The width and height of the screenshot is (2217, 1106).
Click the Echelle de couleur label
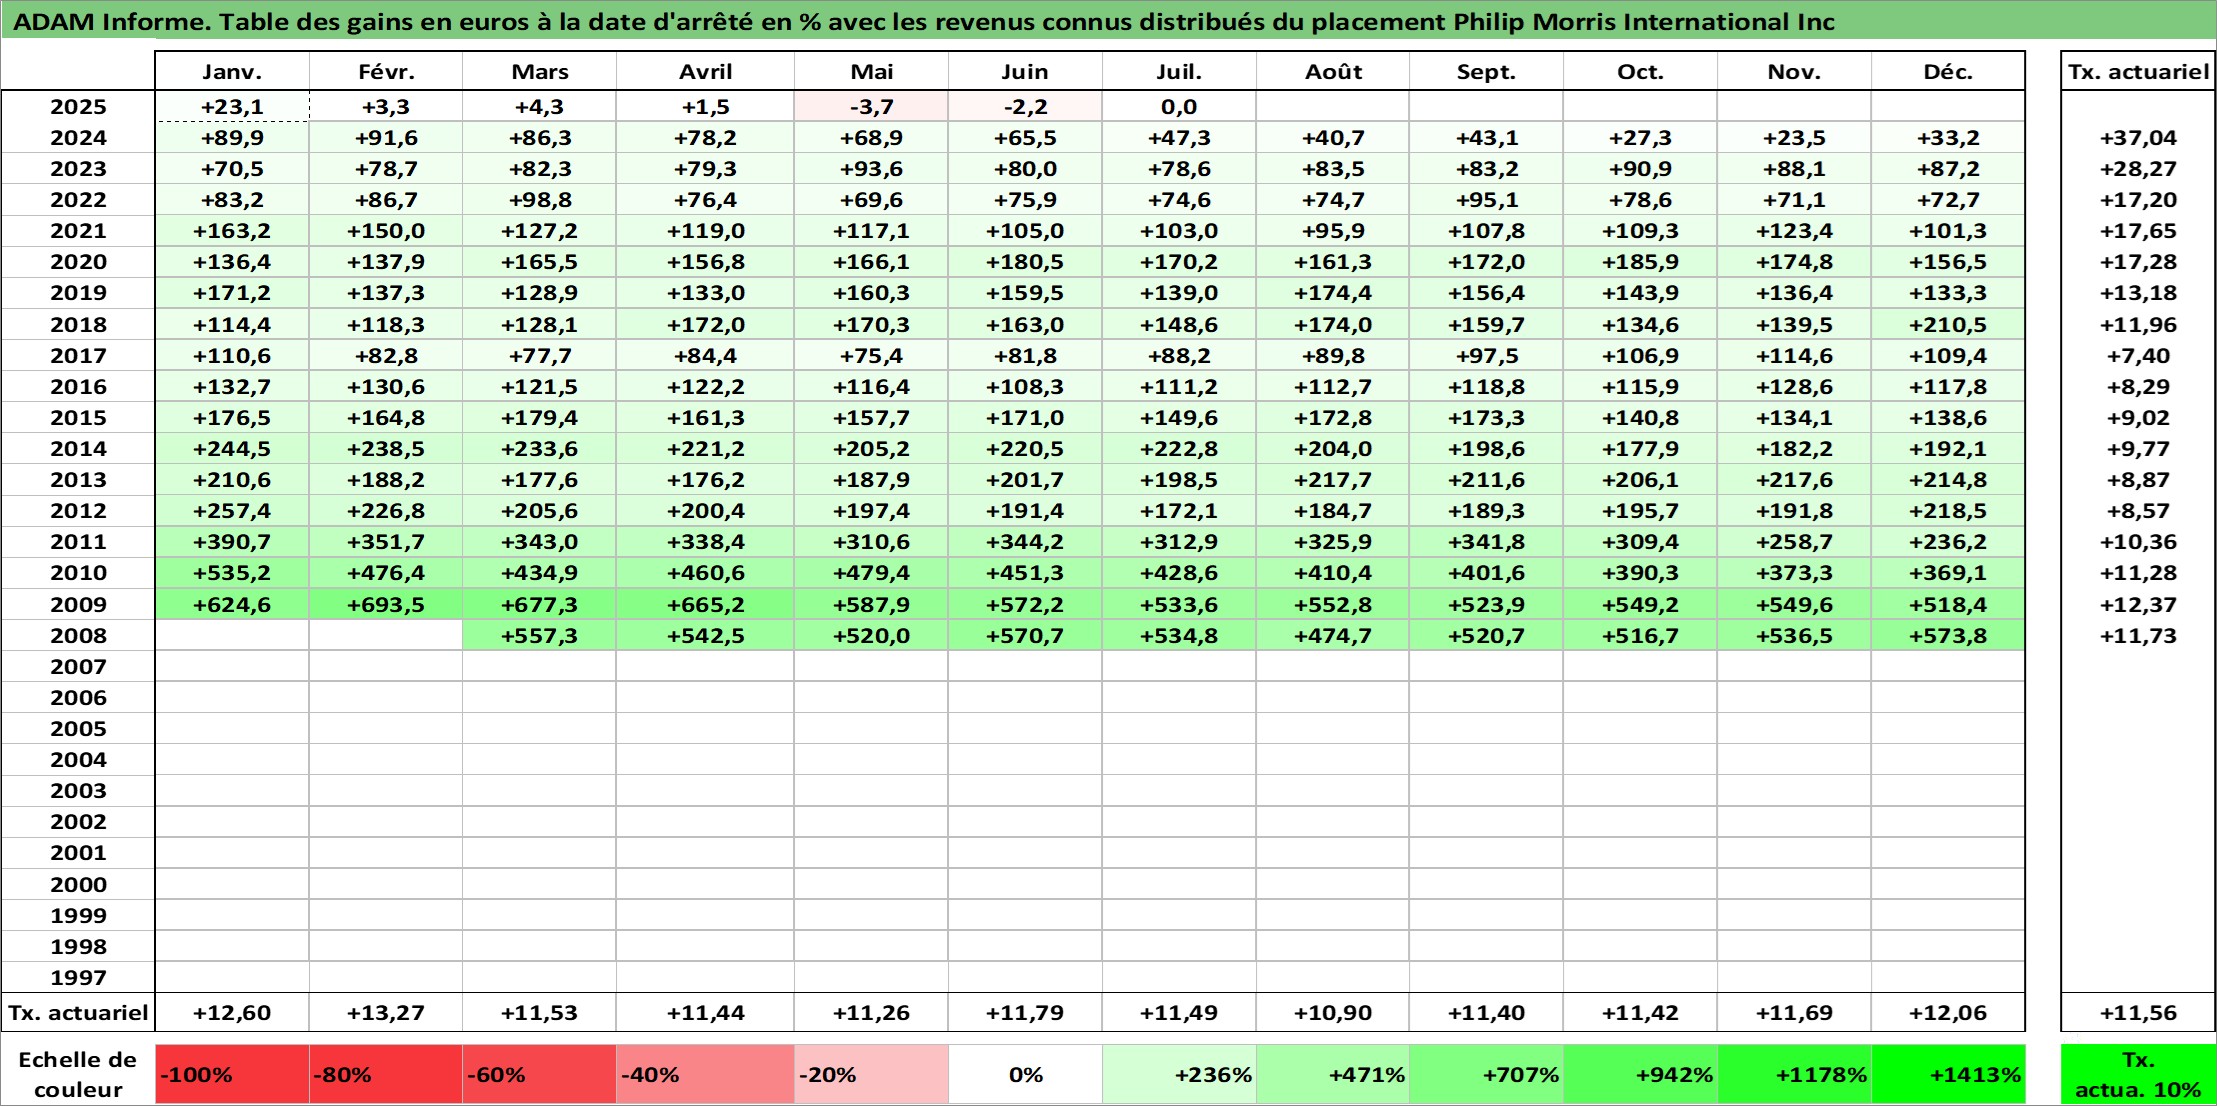point(78,1074)
